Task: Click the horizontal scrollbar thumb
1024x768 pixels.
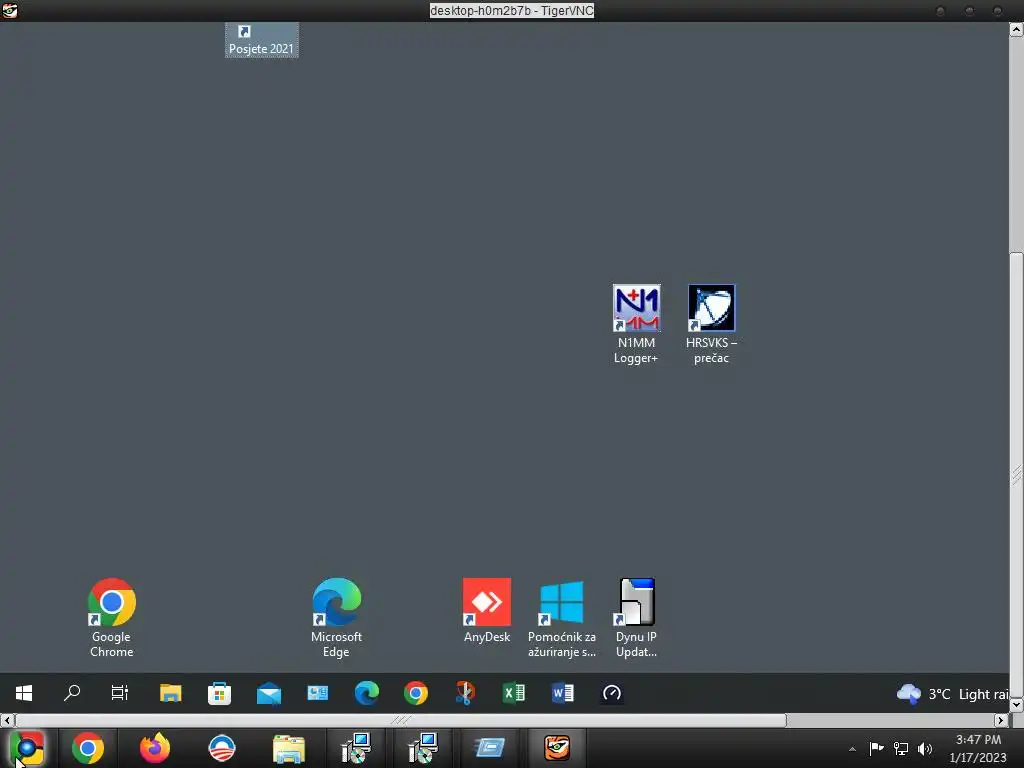Action: pyautogui.click(x=400, y=720)
